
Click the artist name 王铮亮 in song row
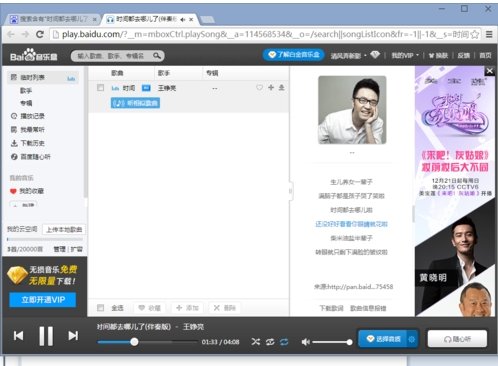167,88
